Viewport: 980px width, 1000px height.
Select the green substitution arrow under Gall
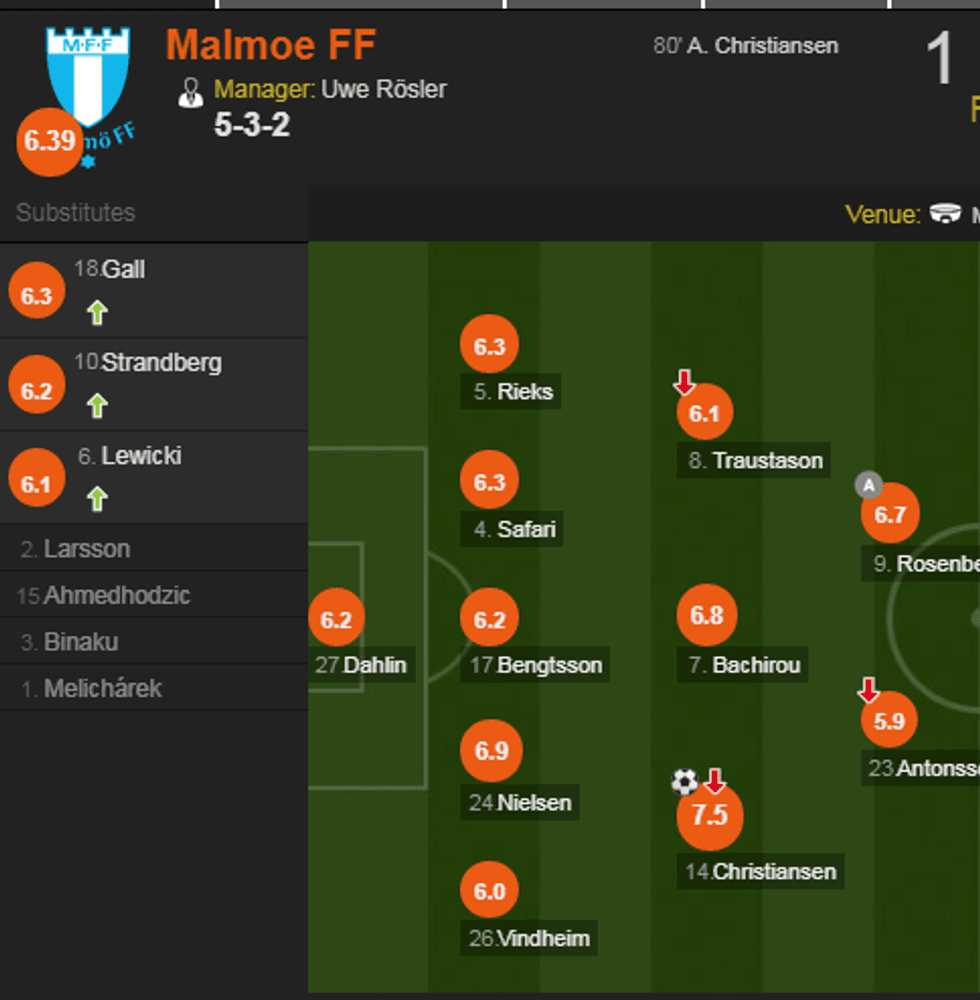(96, 312)
